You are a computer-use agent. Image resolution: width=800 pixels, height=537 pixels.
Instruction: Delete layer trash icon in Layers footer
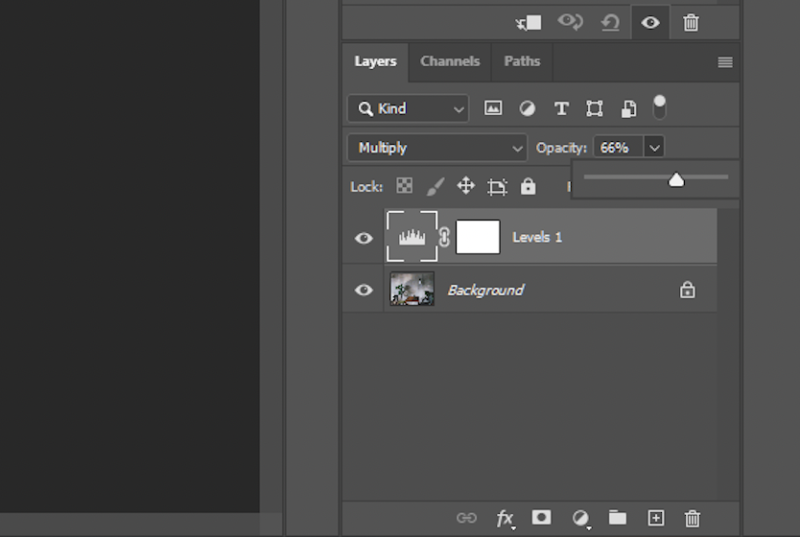click(x=692, y=518)
